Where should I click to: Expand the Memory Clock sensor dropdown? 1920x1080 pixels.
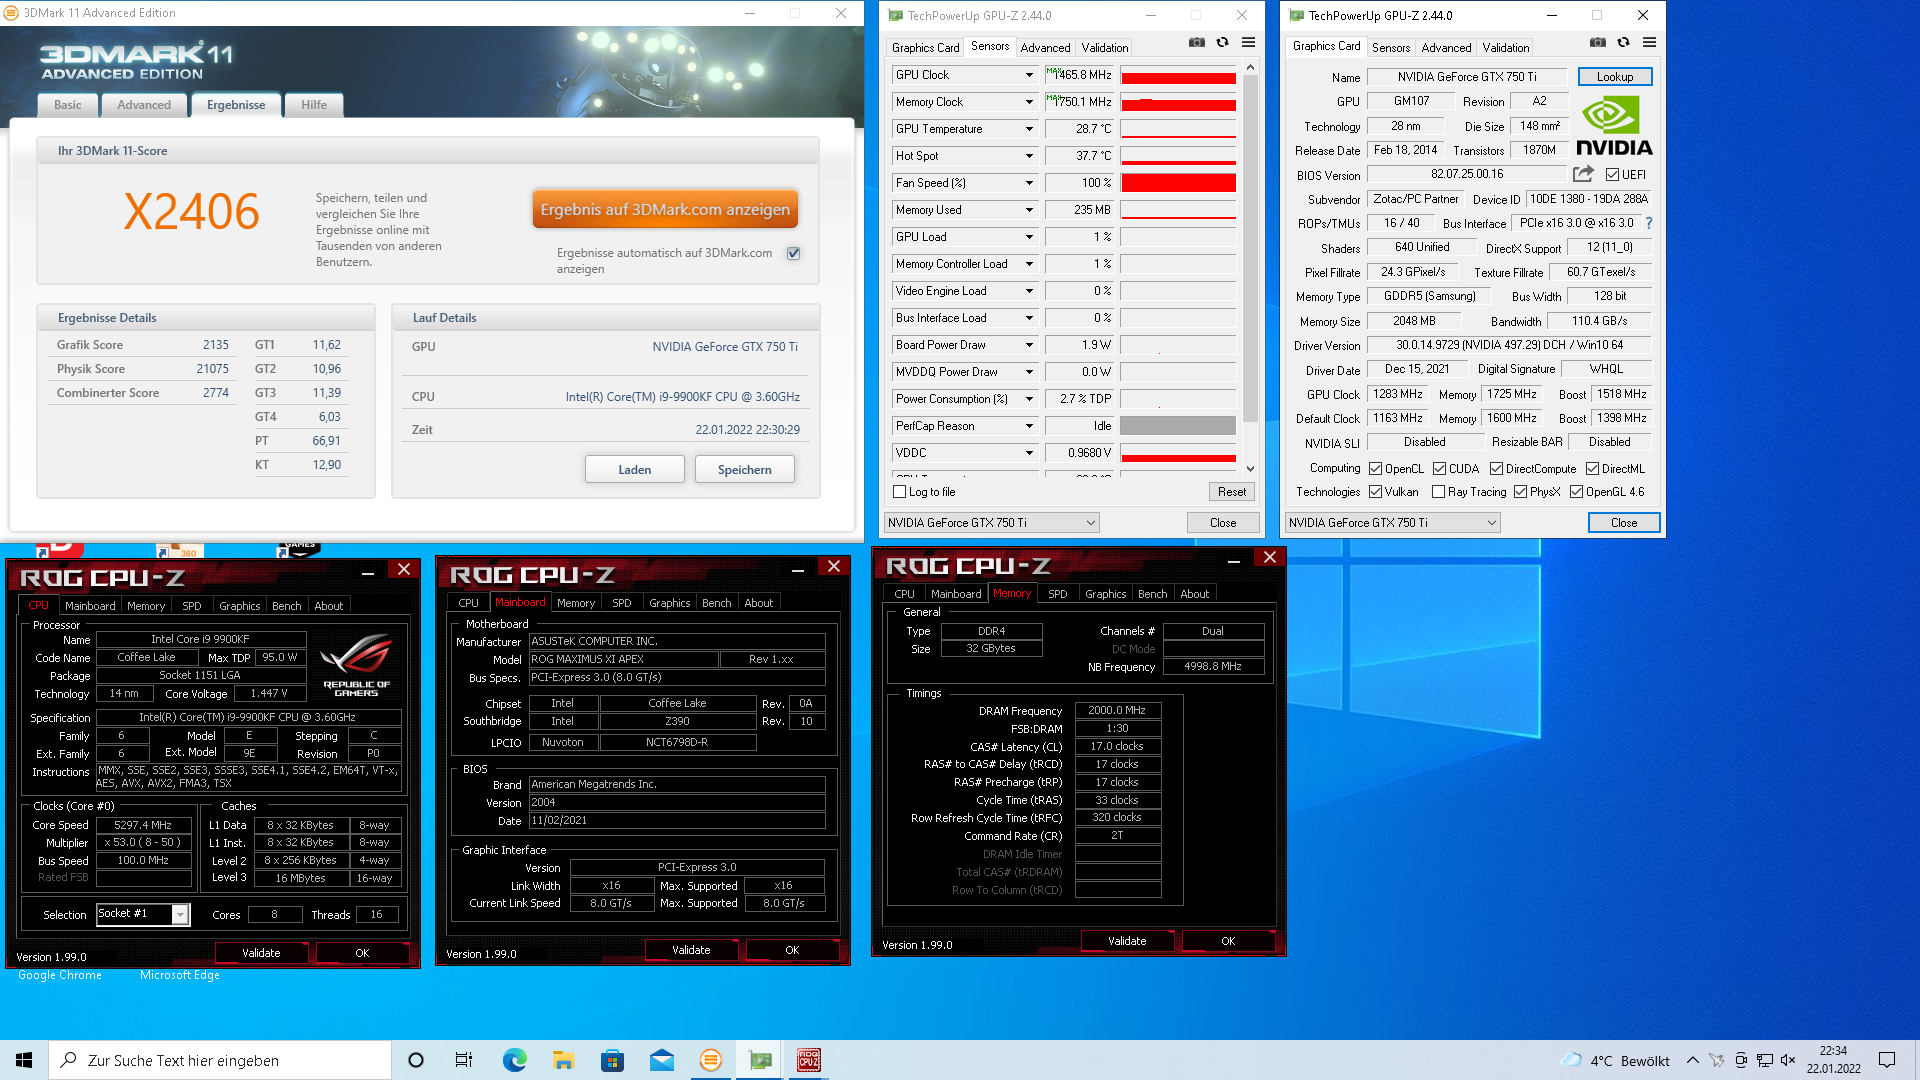[1029, 102]
